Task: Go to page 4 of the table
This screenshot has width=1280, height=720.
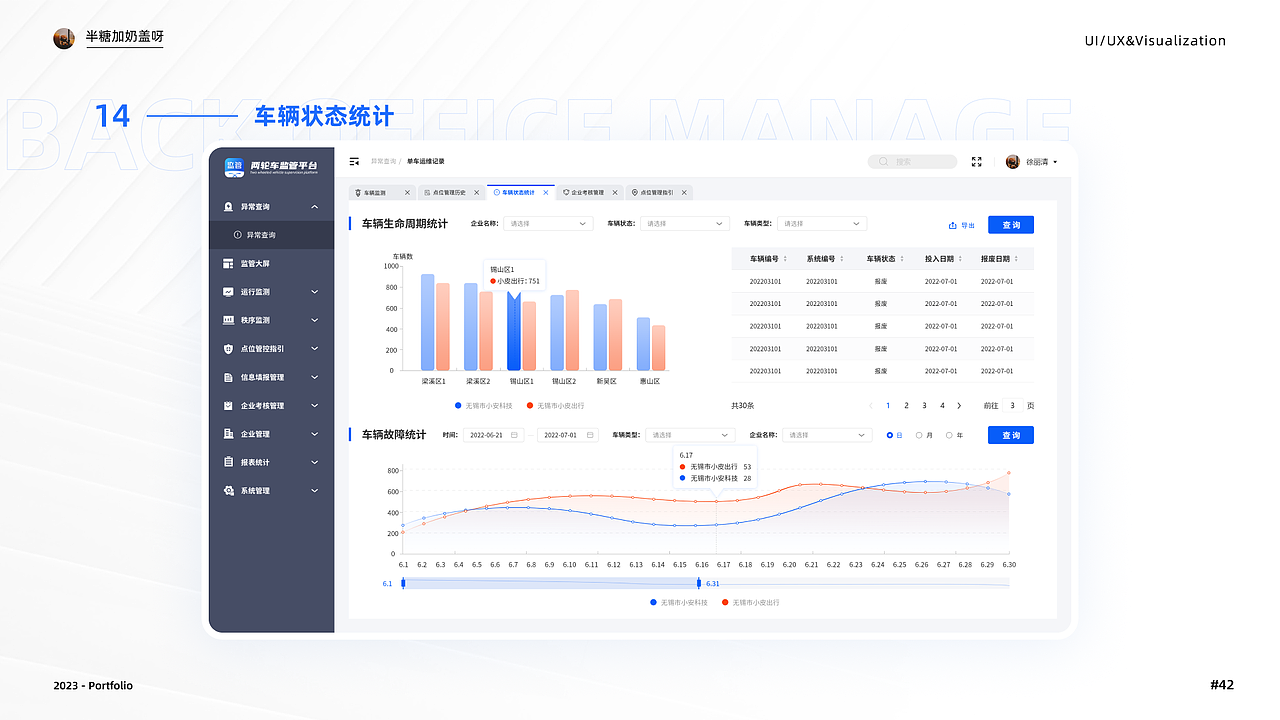Action: tap(942, 406)
